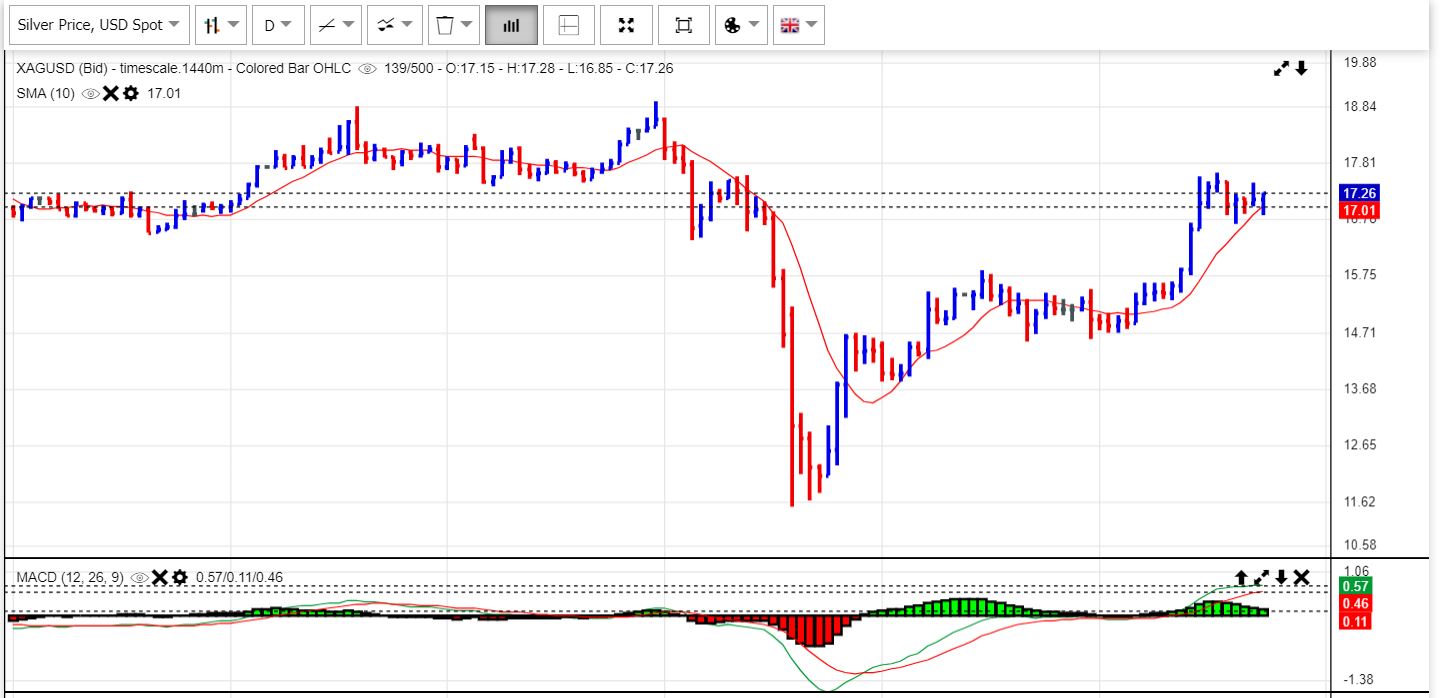The width and height of the screenshot is (1440, 698).
Task: Close the MACD pane with right-side X
Action: click(1301, 577)
